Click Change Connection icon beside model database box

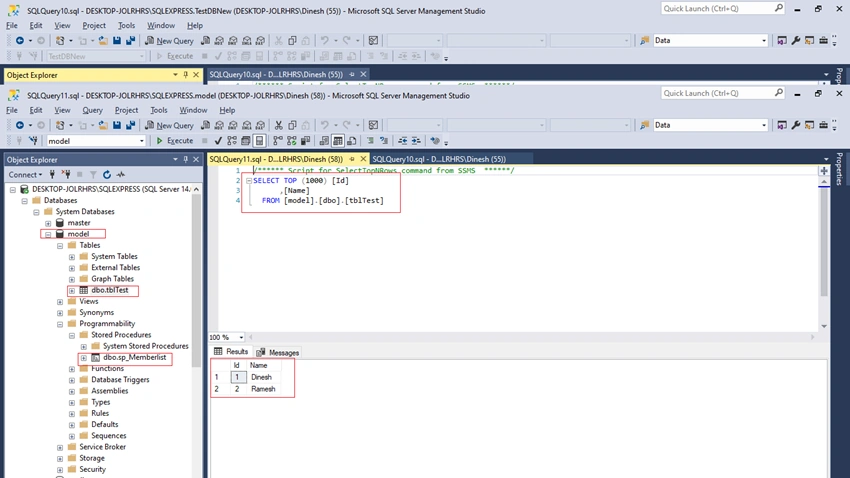(33, 141)
